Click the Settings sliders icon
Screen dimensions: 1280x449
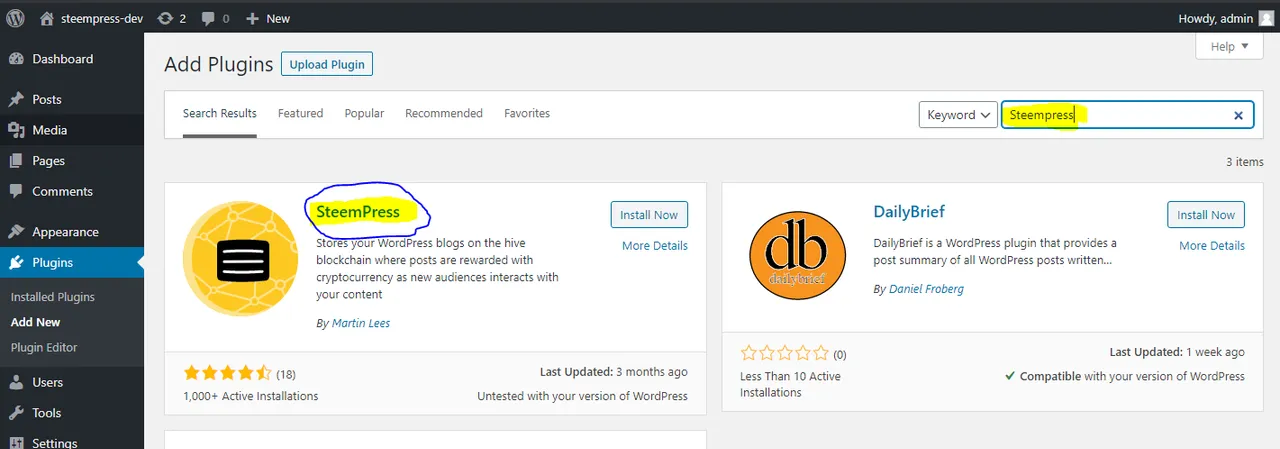click(x=16, y=442)
